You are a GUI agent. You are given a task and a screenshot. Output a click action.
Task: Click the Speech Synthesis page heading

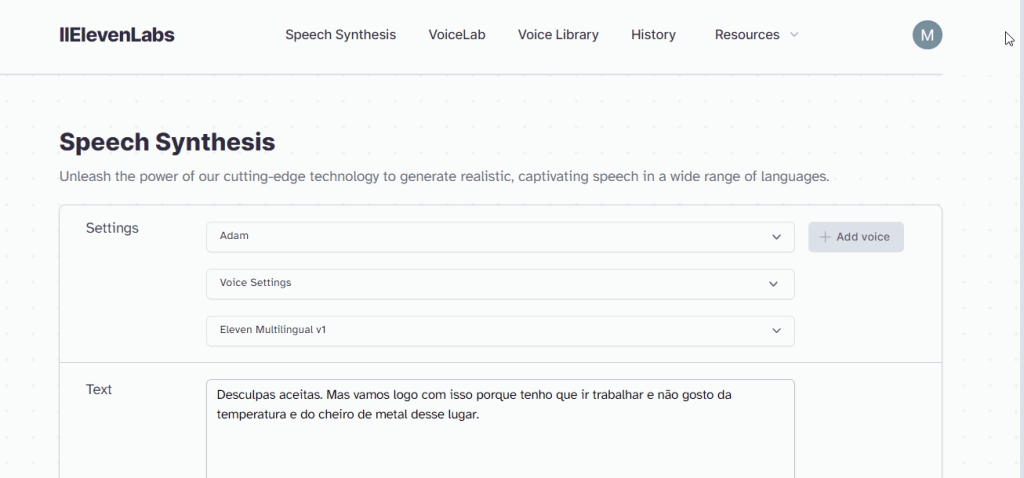[x=167, y=142]
